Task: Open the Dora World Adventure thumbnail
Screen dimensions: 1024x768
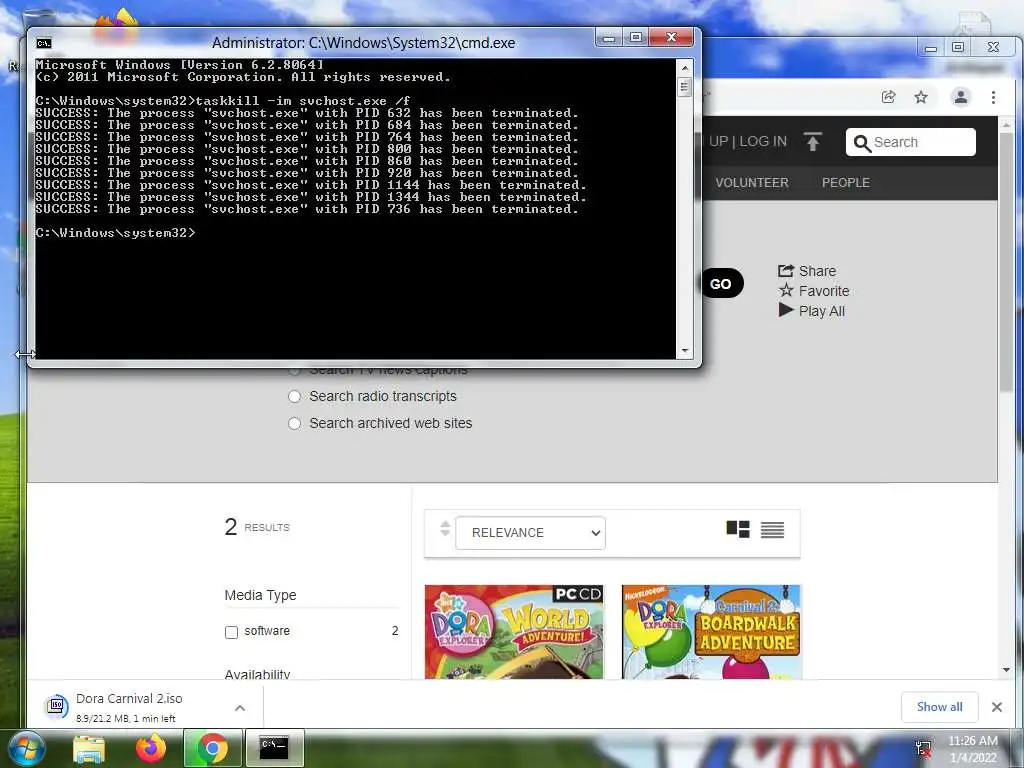Action: 514,632
